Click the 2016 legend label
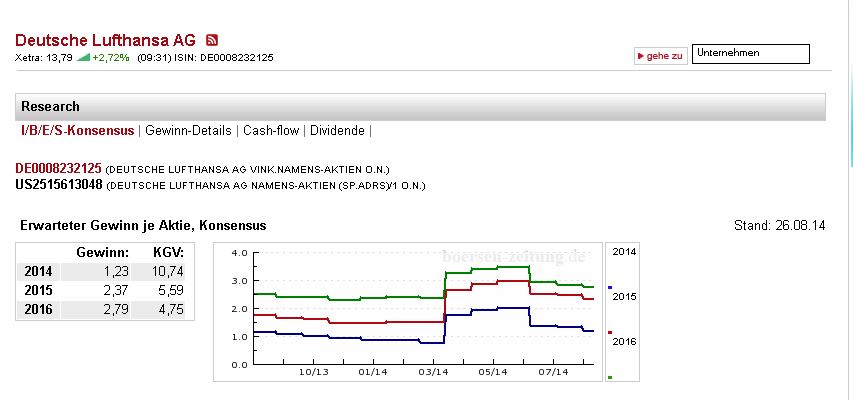The image size is (853, 400). coord(624,342)
